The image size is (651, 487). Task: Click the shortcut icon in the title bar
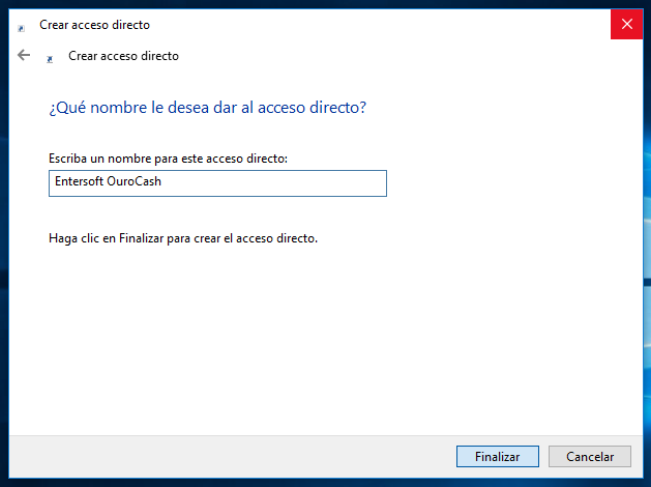point(21,28)
